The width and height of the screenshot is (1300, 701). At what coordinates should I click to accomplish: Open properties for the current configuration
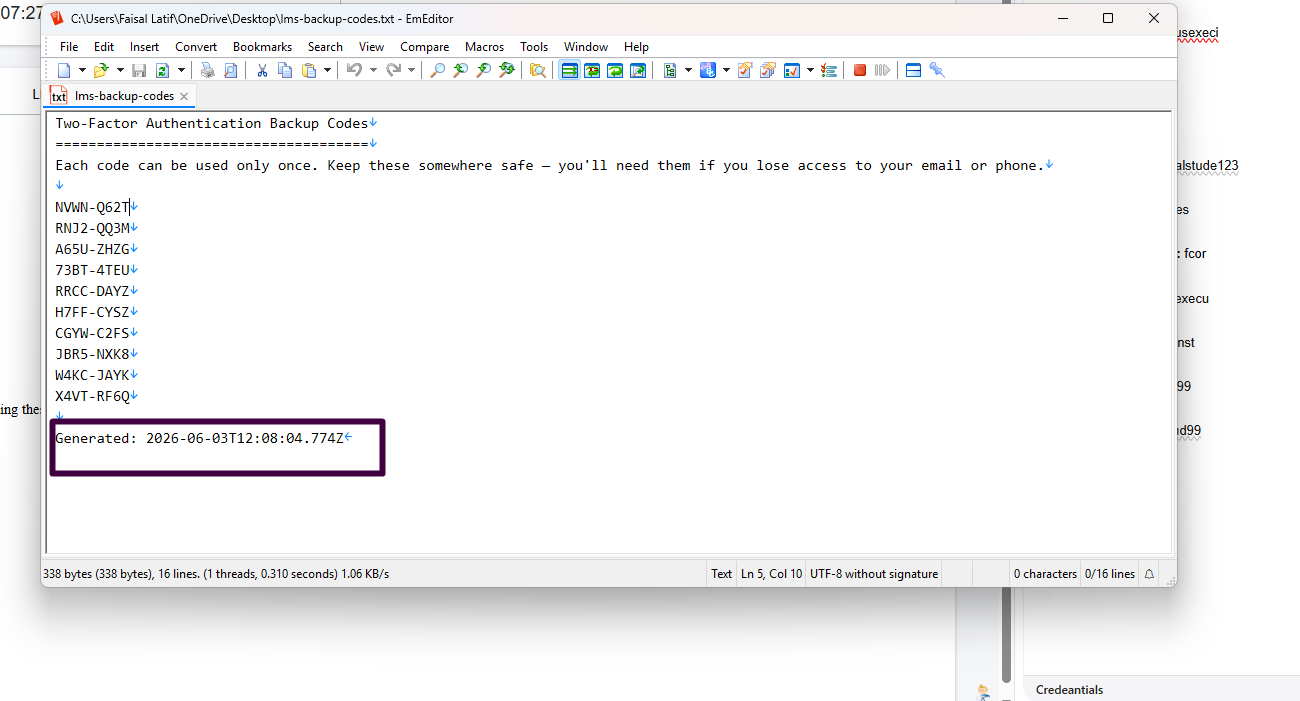745,70
